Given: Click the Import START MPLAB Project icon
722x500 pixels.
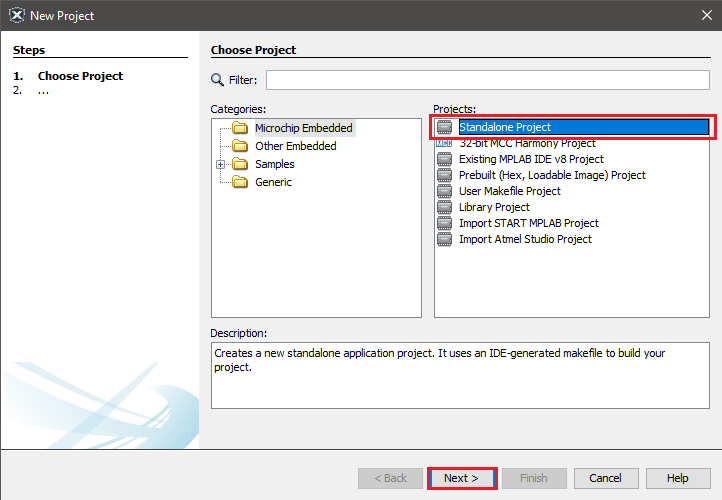Looking at the screenshot, I should [444, 223].
